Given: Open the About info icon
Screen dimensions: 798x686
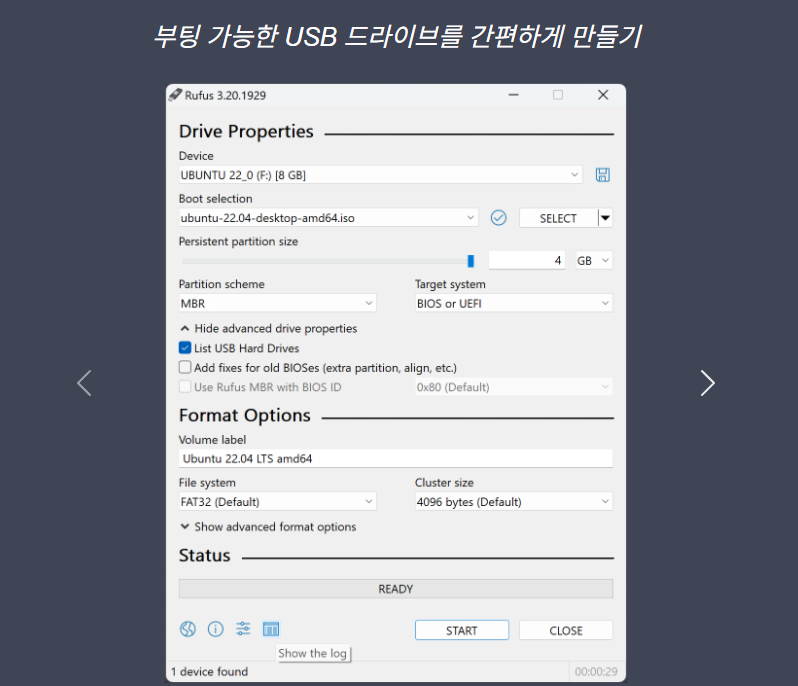Looking at the screenshot, I should [215, 629].
